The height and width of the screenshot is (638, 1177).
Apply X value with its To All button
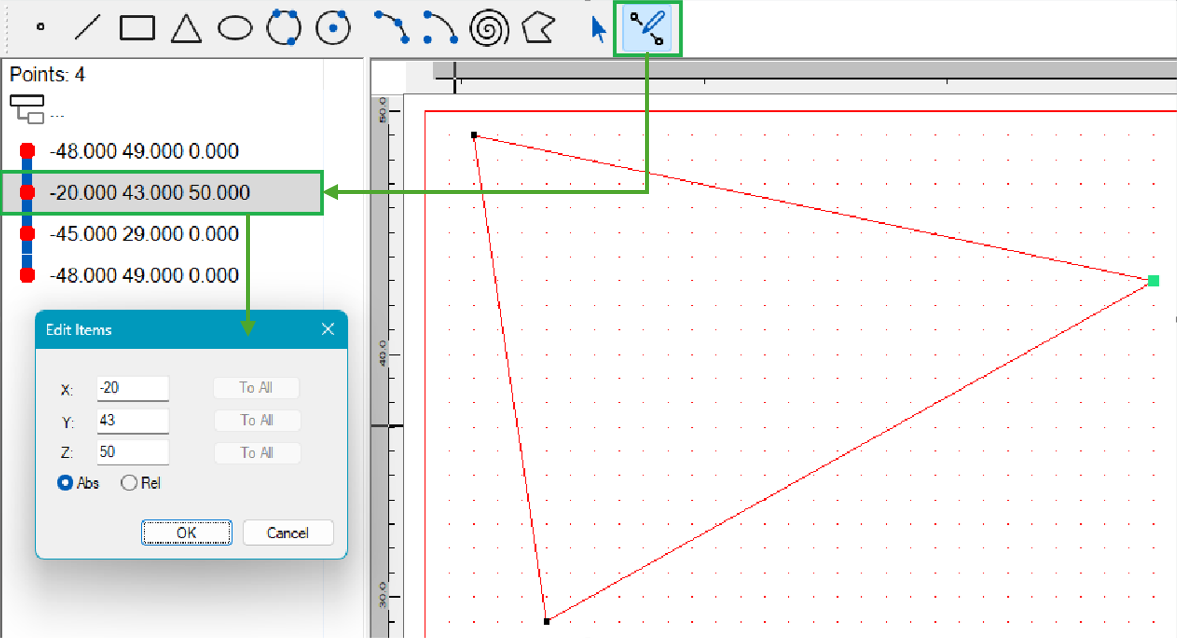[256, 388]
